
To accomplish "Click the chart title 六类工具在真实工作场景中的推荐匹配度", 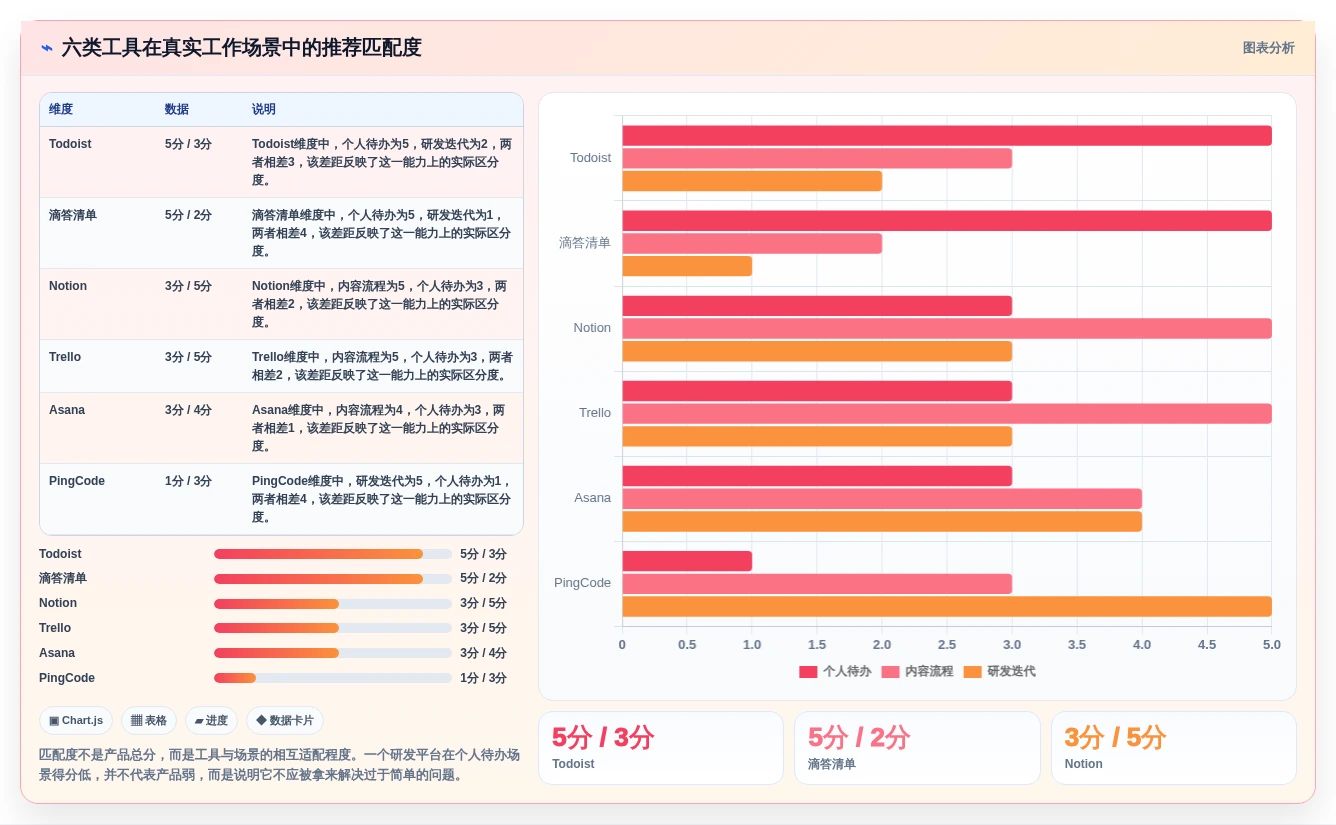I will [241, 48].
